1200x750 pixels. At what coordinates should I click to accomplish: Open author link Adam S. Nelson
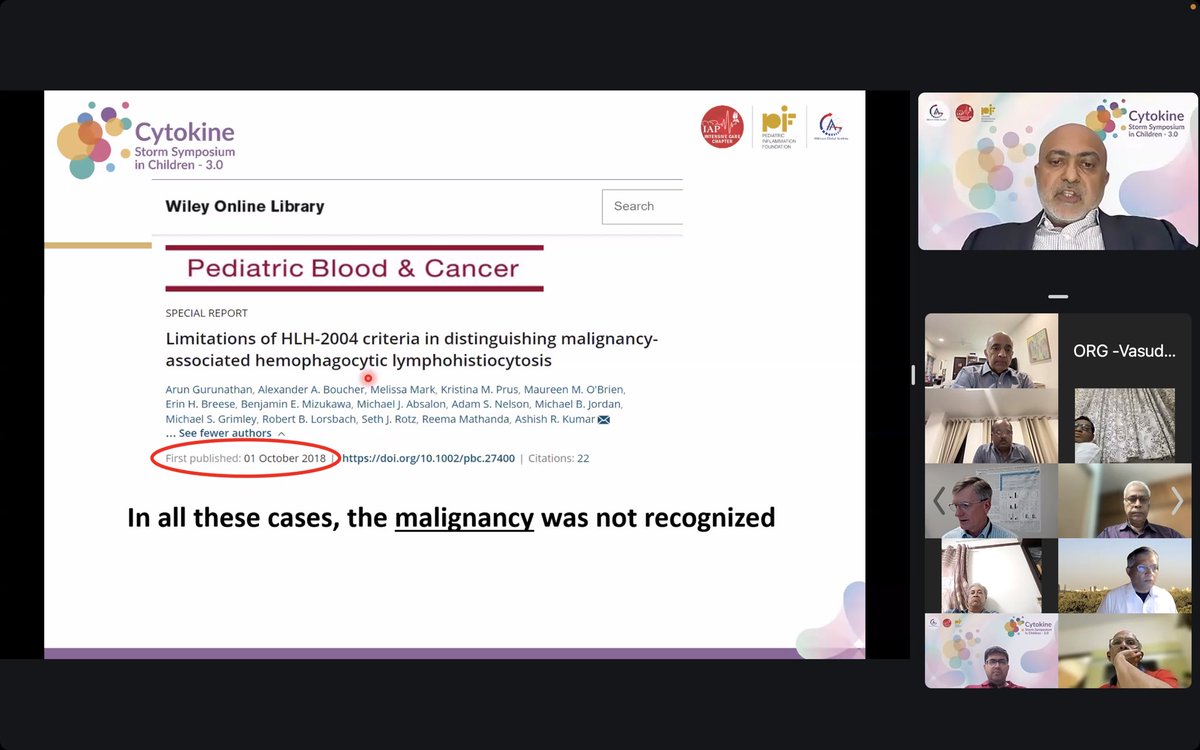[488, 404]
